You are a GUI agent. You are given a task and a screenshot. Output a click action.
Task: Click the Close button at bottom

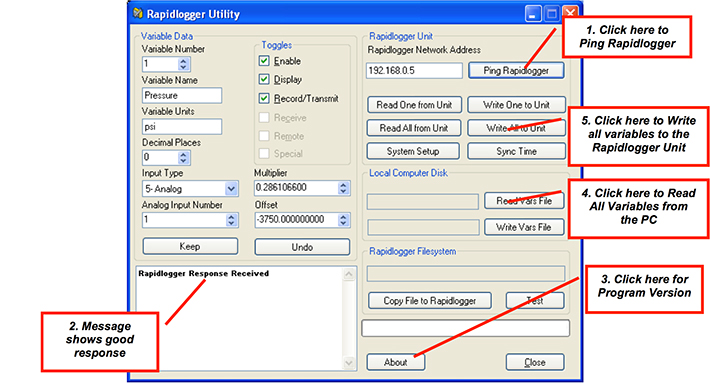tap(535, 362)
